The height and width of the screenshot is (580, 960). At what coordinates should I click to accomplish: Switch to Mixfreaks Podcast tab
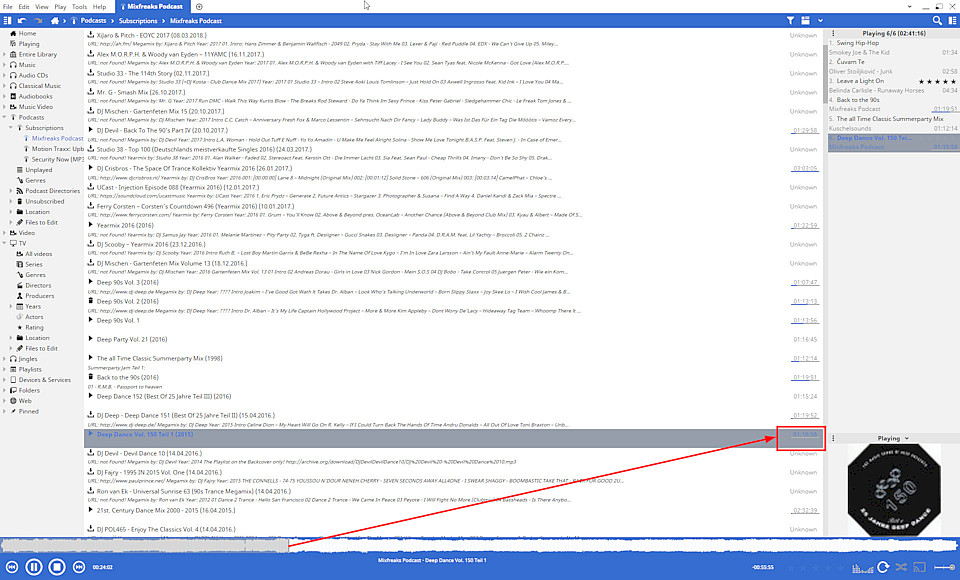coord(151,7)
